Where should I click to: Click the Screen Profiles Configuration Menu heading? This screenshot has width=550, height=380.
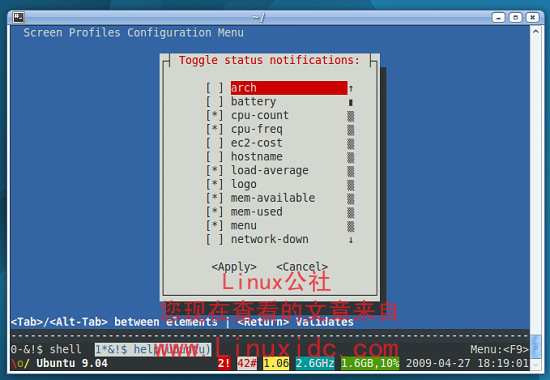(x=133, y=33)
